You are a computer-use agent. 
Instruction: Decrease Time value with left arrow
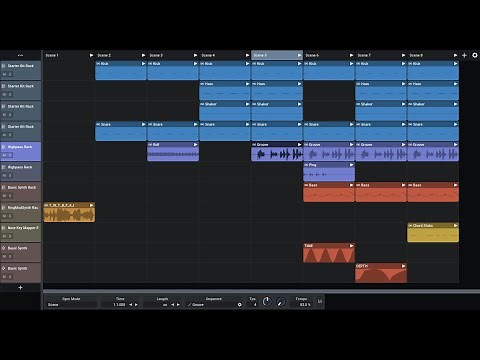point(131,305)
